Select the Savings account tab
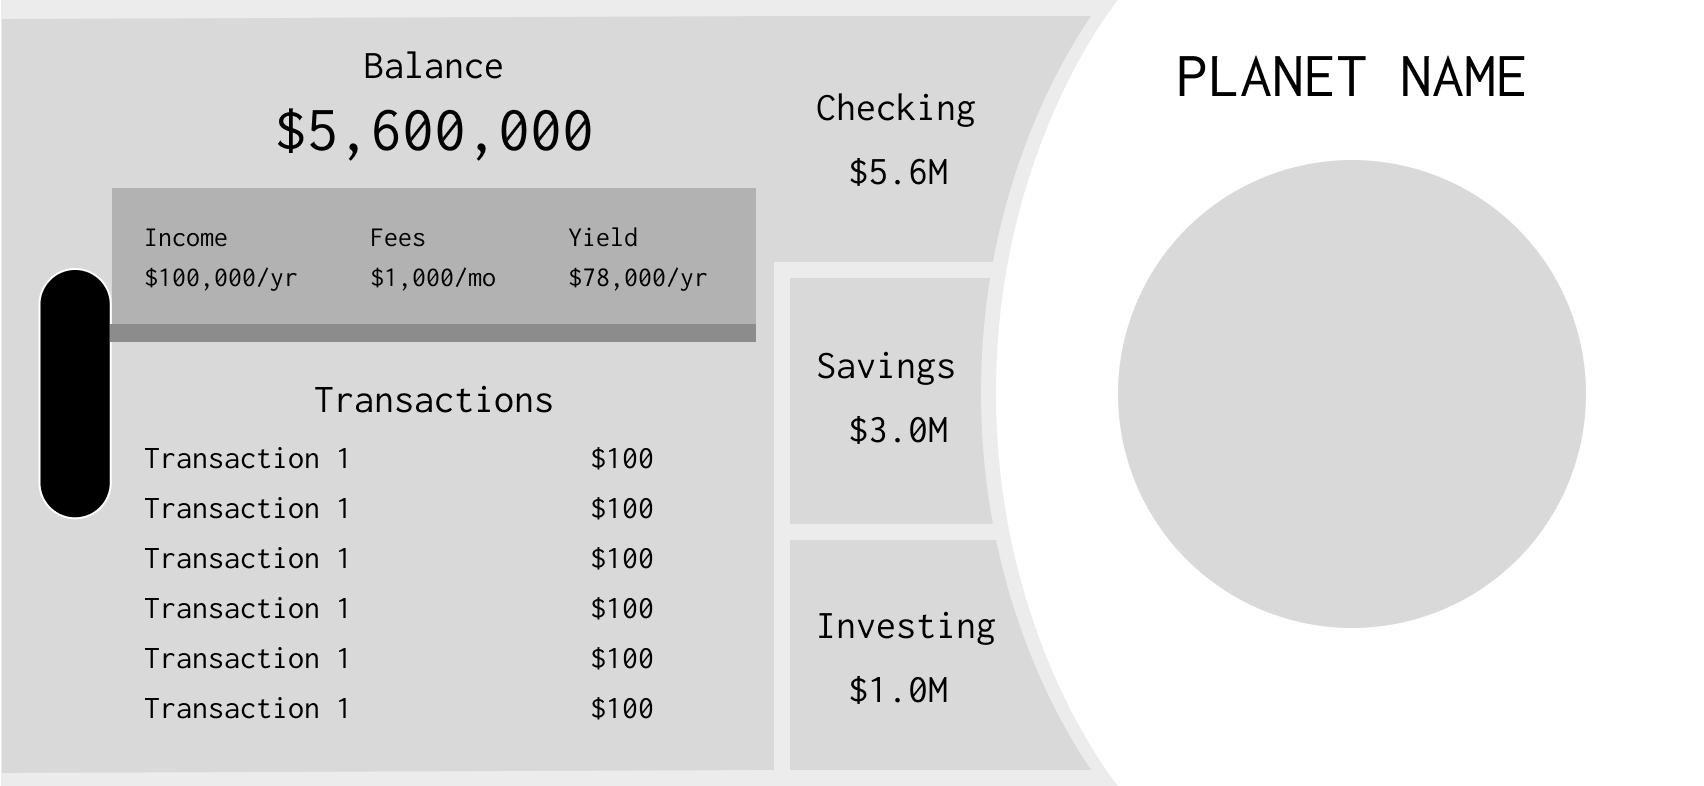The image size is (1704, 786). (x=890, y=400)
